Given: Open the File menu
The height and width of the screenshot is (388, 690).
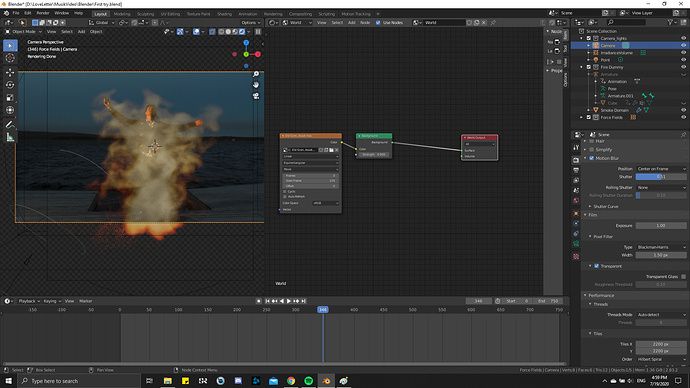Looking at the screenshot, I should (x=16, y=13).
